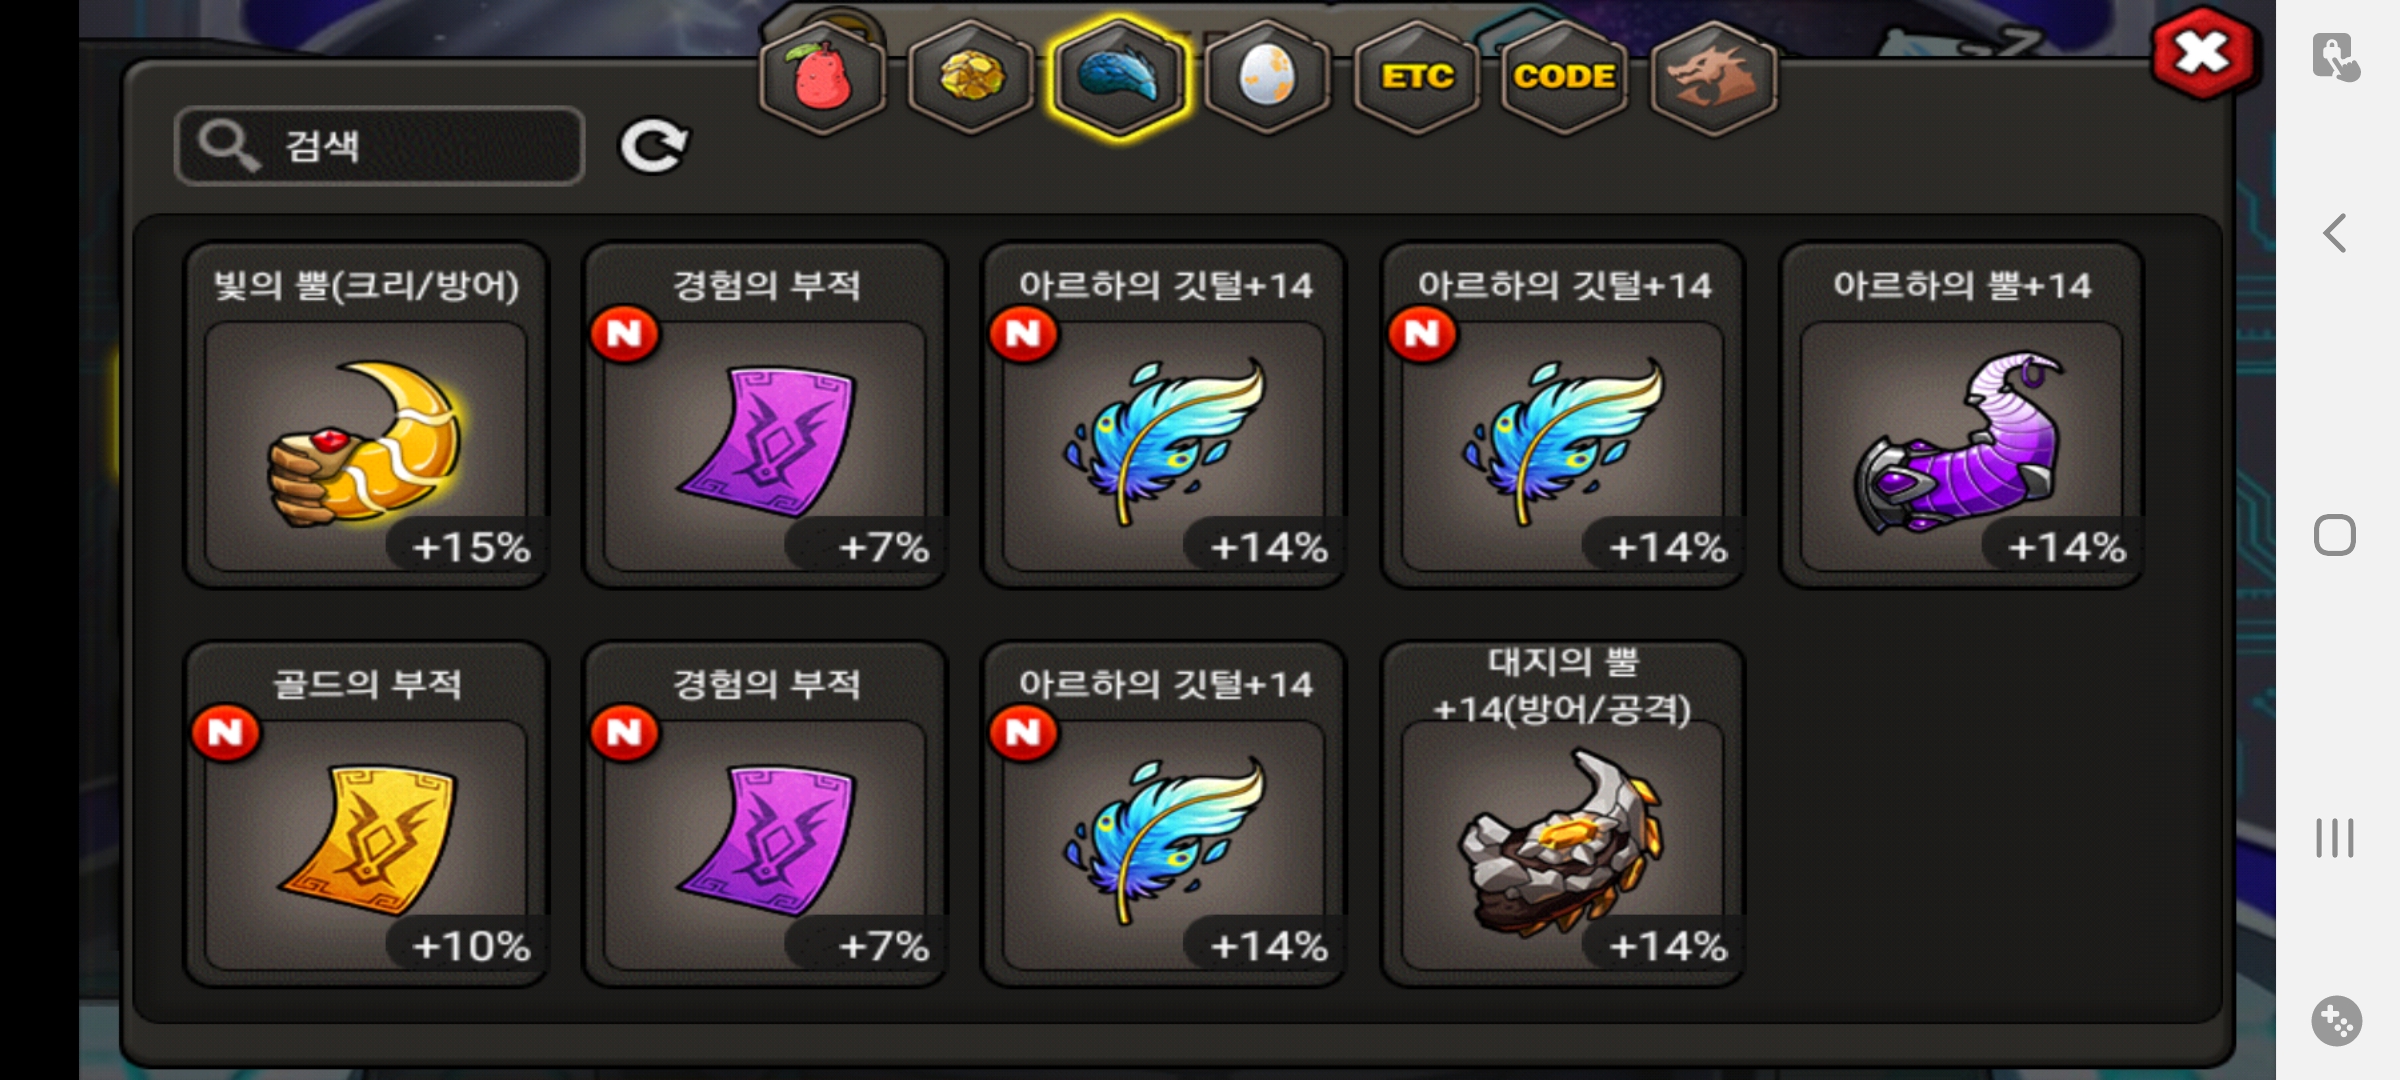2400x1080 pixels.
Task: Pick the stone 대지의 뿔 +14 item
Action: [1562, 814]
